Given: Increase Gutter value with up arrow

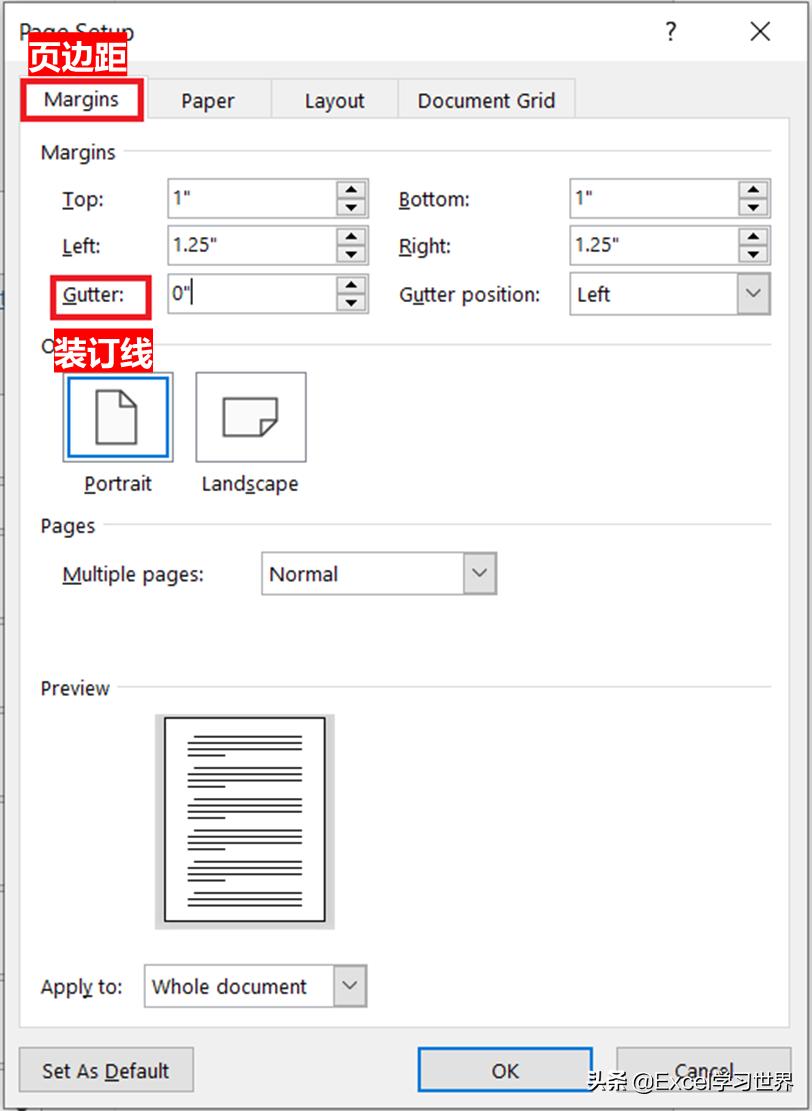Looking at the screenshot, I should click(x=351, y=285).
